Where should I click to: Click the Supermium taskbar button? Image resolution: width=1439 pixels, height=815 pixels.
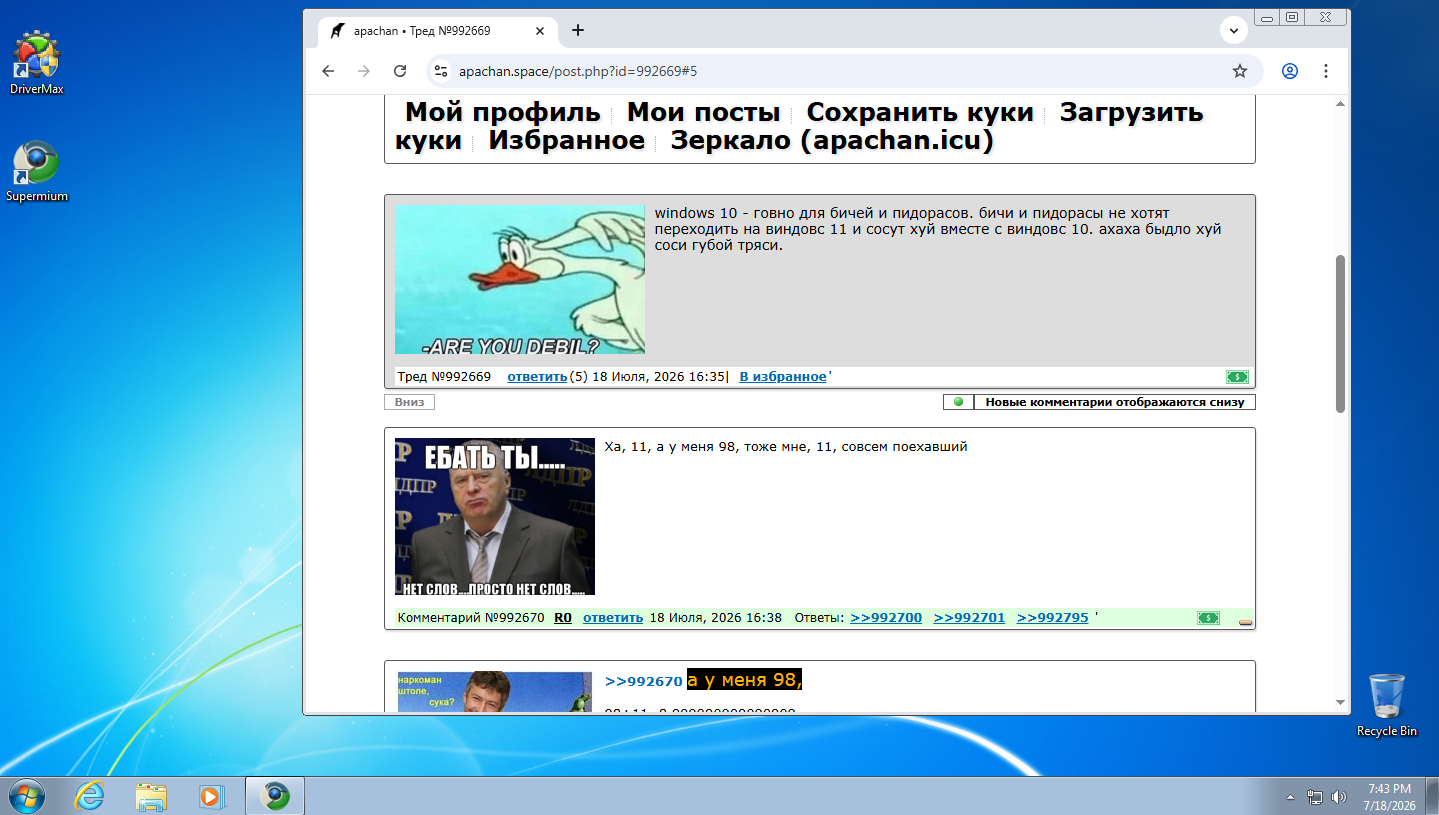[275, 796]
